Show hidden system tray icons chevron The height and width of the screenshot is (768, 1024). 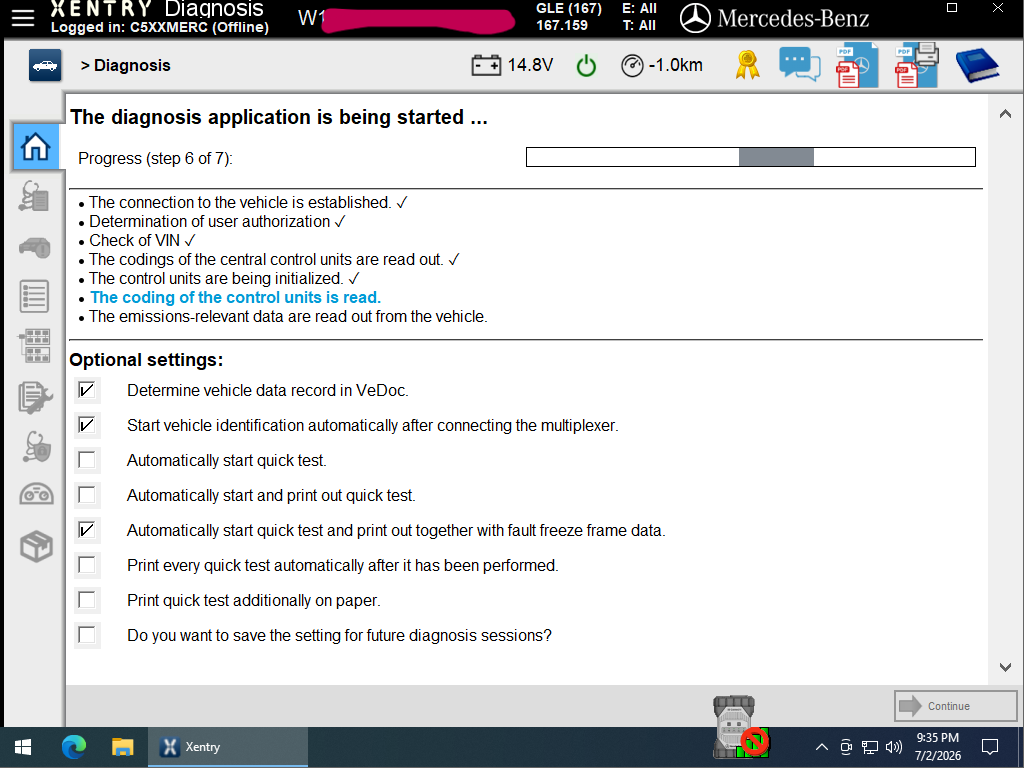tap(822, 746)
